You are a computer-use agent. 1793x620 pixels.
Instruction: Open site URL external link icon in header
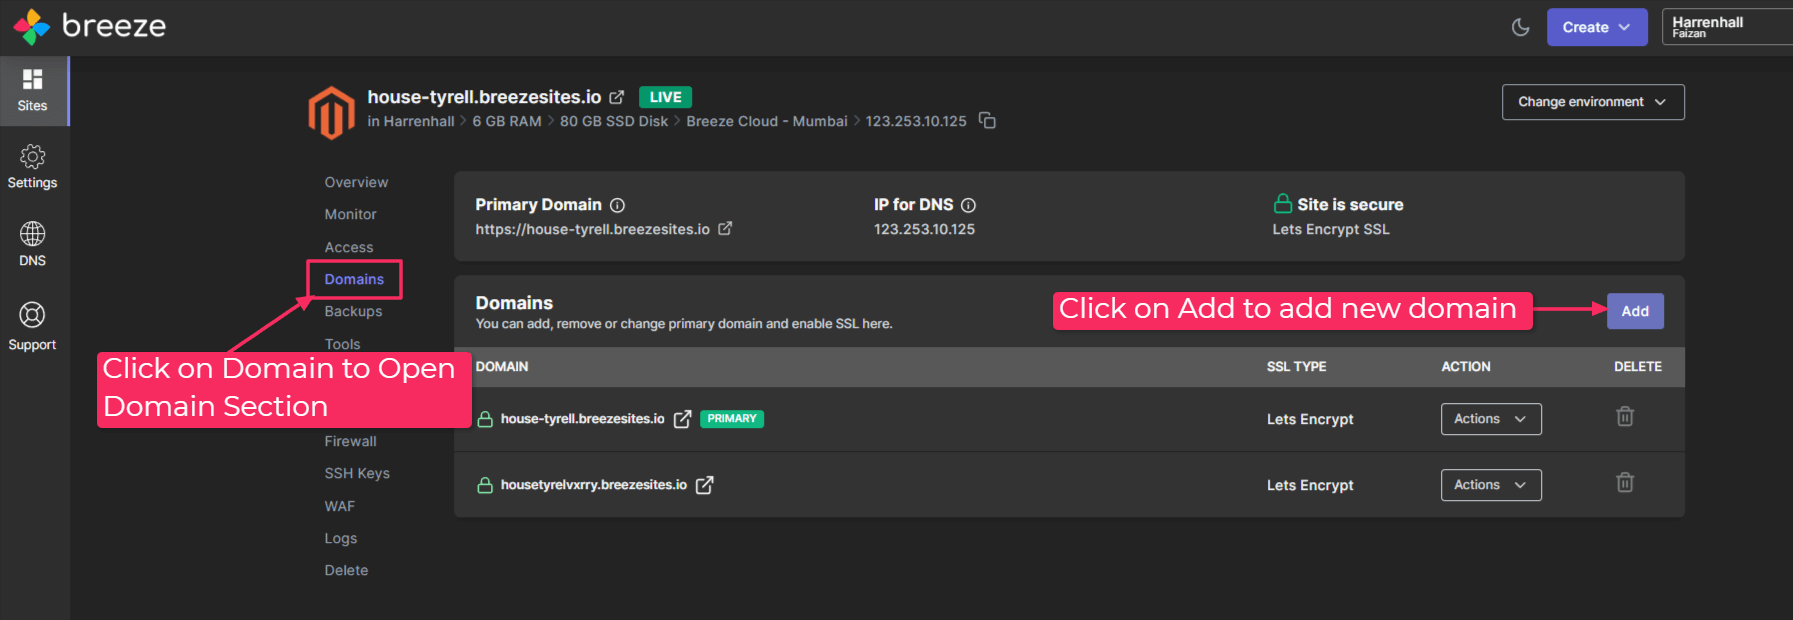pyautogui.click(x=617, y=97)
